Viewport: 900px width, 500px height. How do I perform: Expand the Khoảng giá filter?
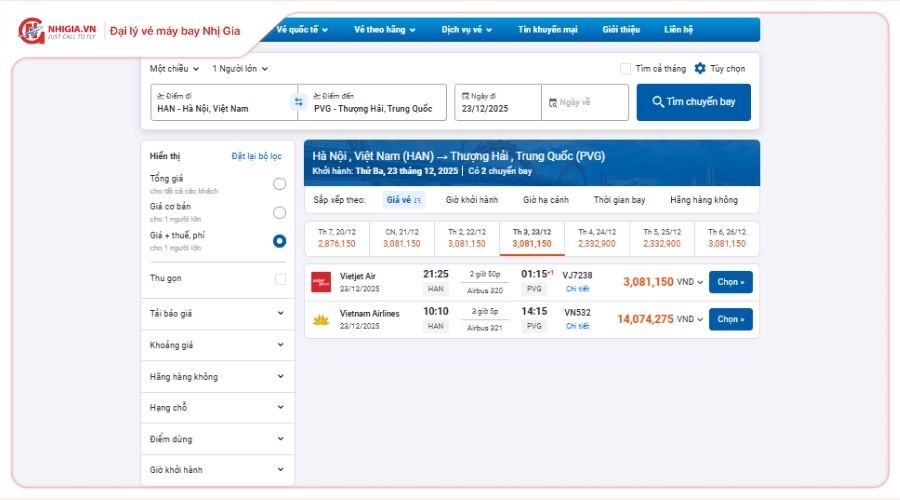pyautogui.click(x=218, y=345)
